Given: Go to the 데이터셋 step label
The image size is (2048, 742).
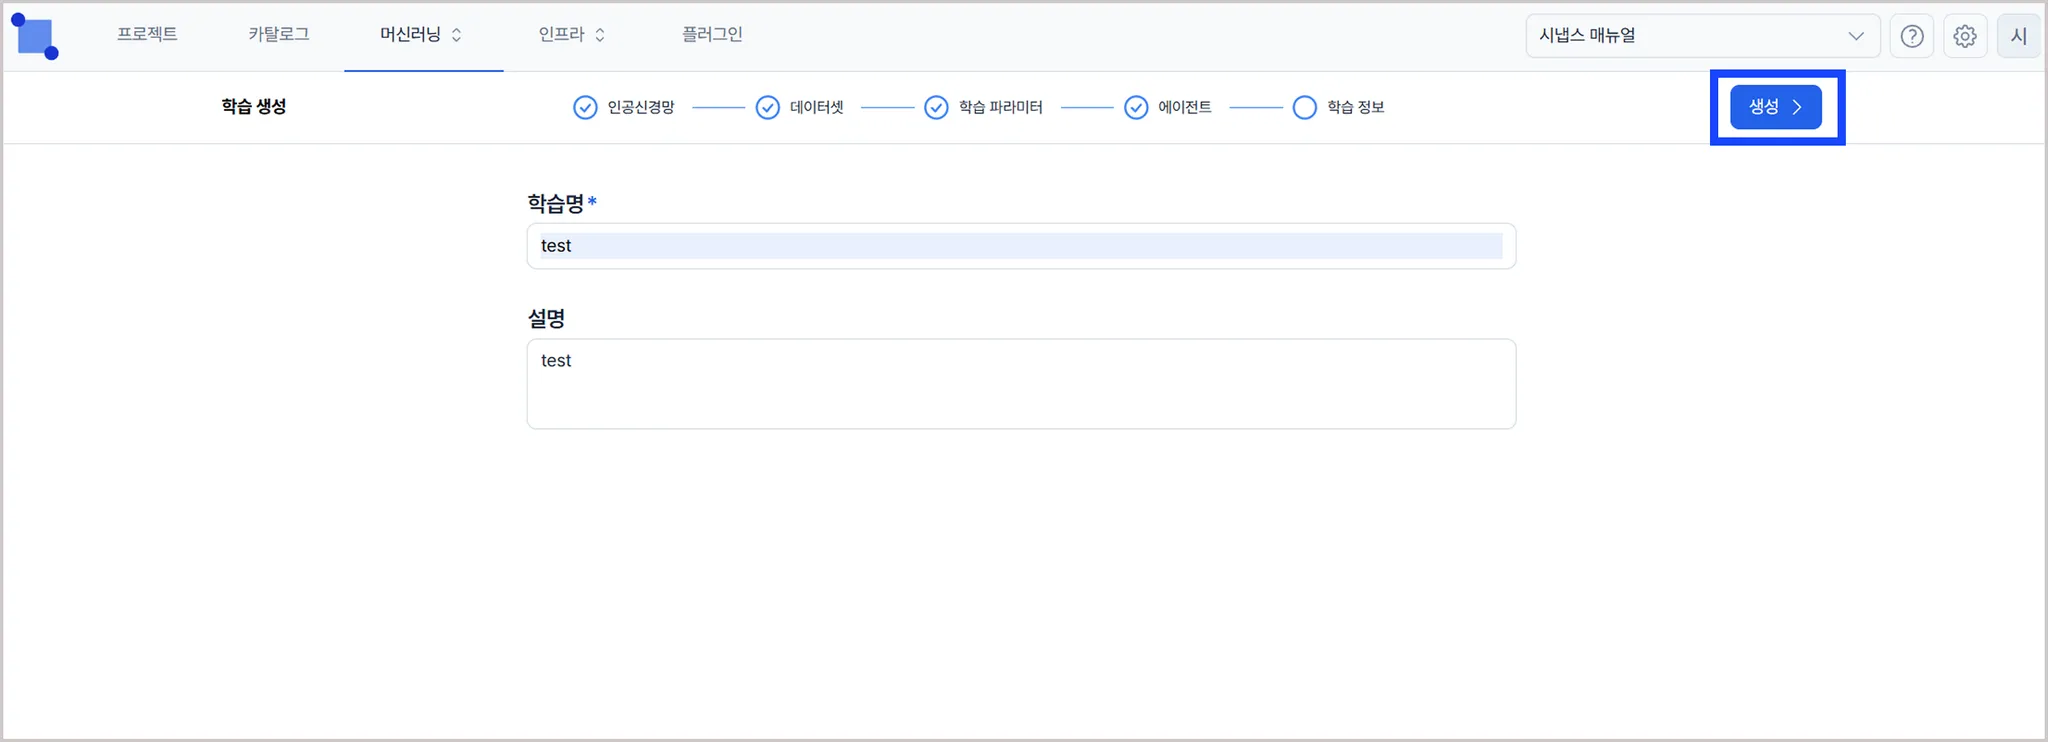Looking at the screenshot, I should [x=817, y=107].
